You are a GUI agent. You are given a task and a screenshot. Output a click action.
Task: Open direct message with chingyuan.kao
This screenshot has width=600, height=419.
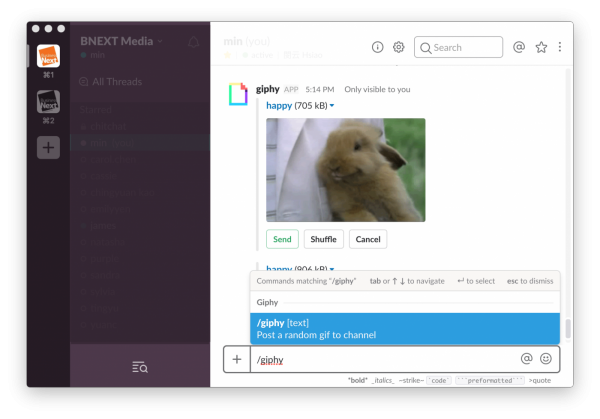[x=122, y=192]
